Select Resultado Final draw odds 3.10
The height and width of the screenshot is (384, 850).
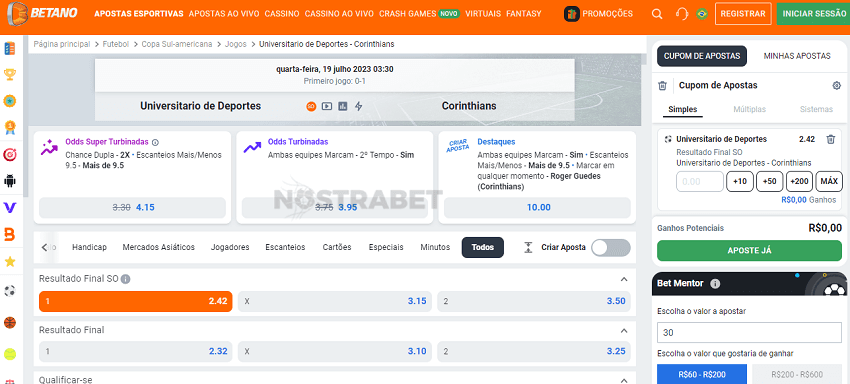point(335,351)
